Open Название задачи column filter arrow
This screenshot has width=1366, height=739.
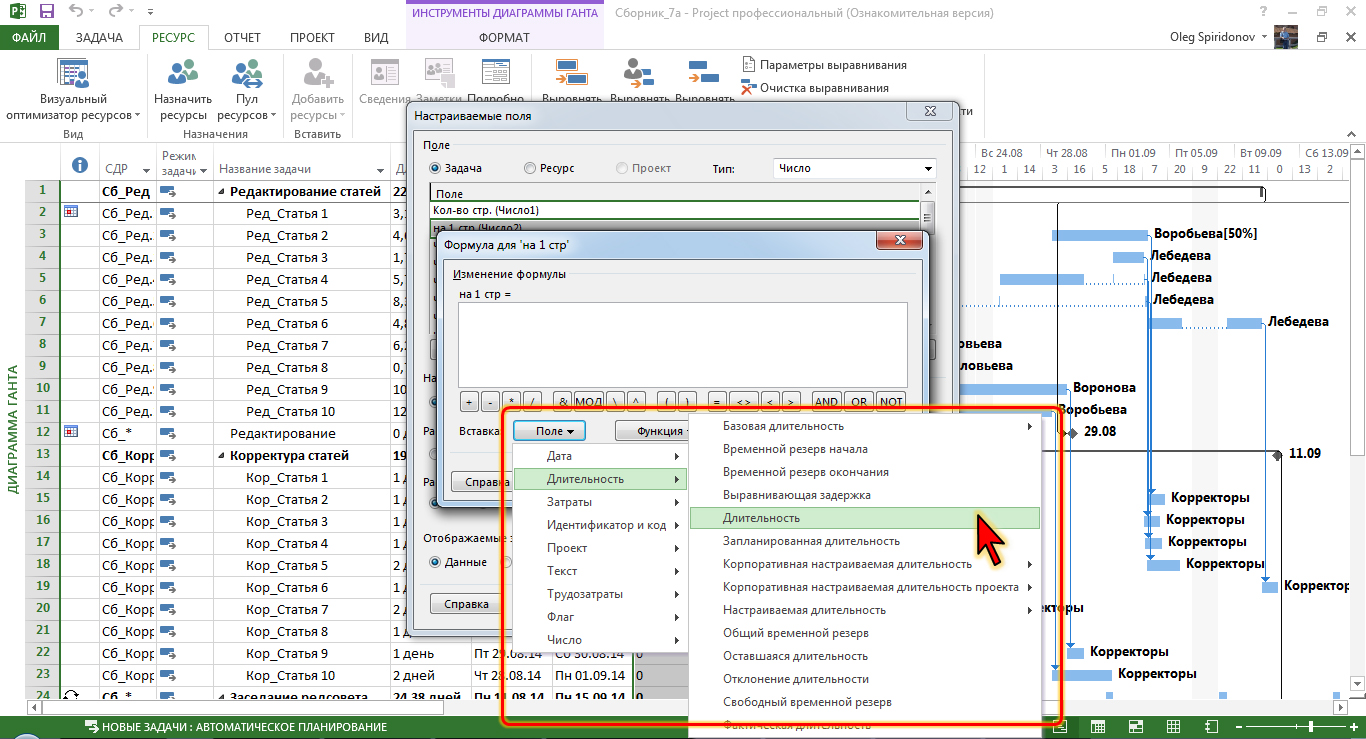tap(381, 170)
